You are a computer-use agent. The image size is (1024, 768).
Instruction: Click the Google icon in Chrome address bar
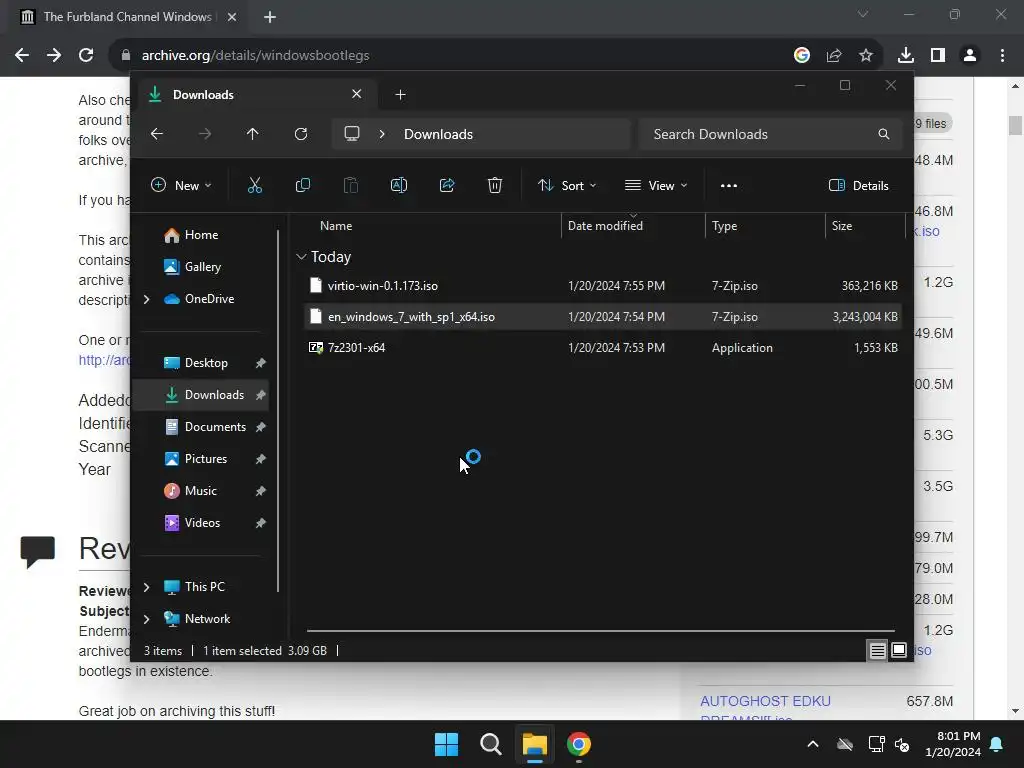point(802,56)
